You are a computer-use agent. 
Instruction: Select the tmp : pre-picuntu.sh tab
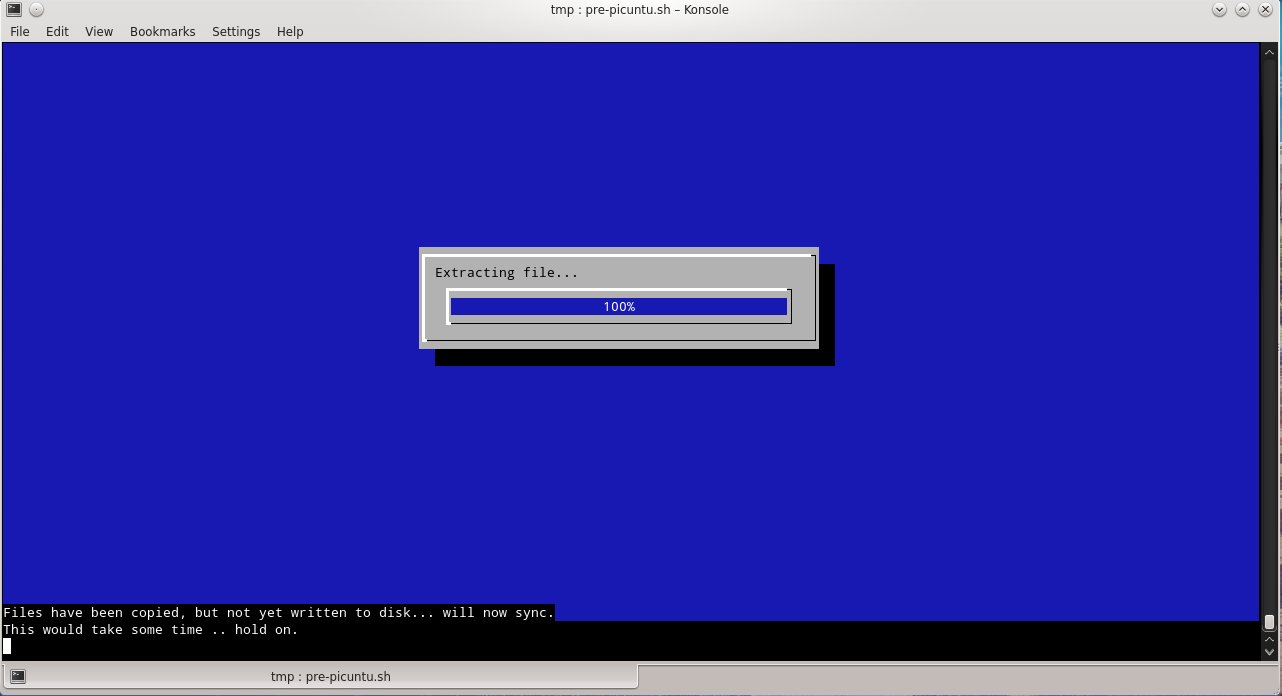coord(331,676)
